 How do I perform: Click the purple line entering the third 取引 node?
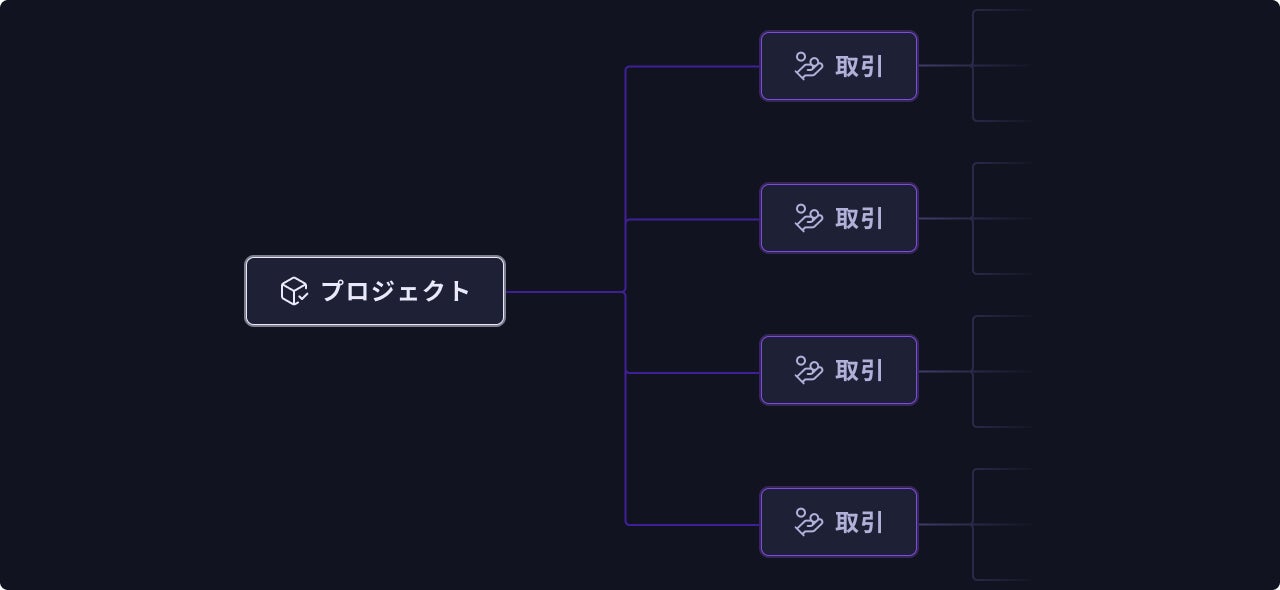(x=692, y=373)
